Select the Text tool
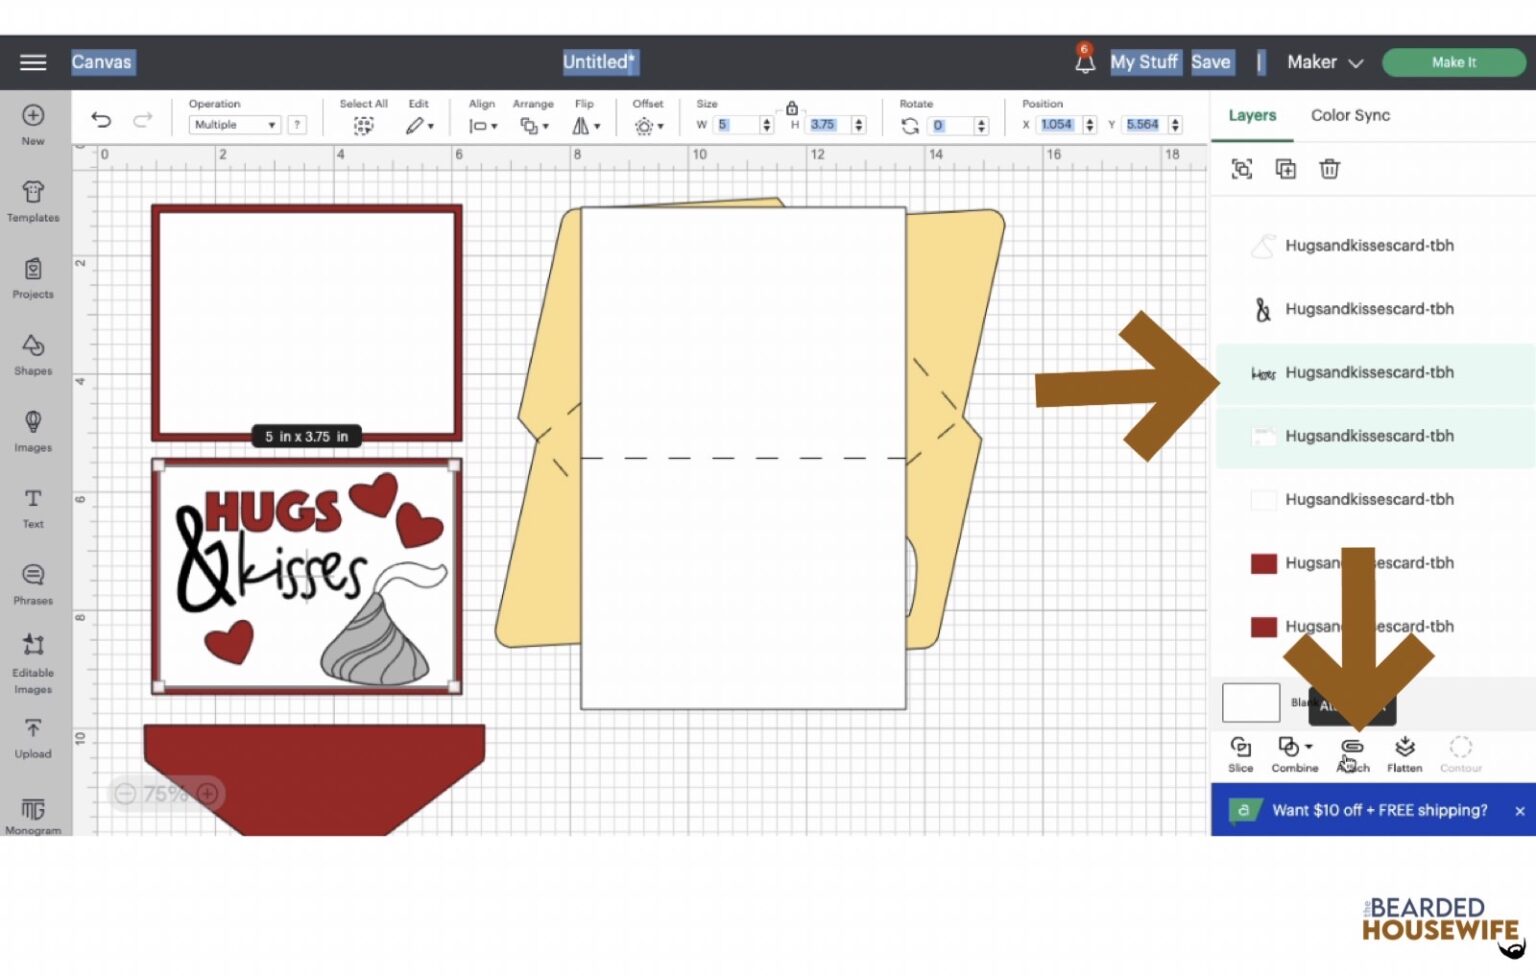The height and width of the screenshot is (976, 1536). pyautogui.click(x=33, y=507)
